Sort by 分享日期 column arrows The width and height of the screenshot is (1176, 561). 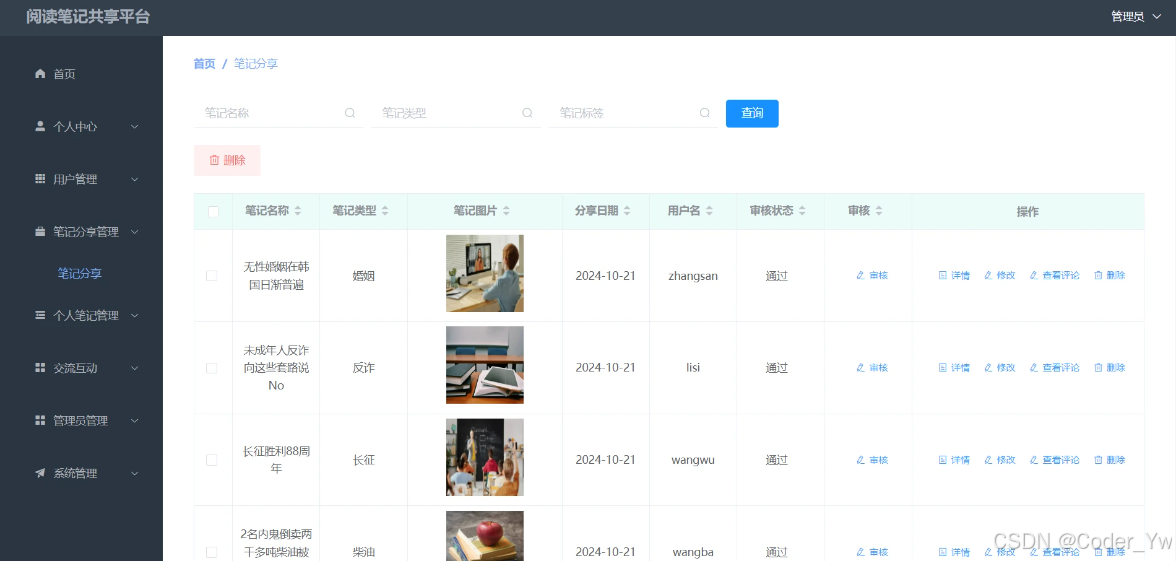pos(627,212)
